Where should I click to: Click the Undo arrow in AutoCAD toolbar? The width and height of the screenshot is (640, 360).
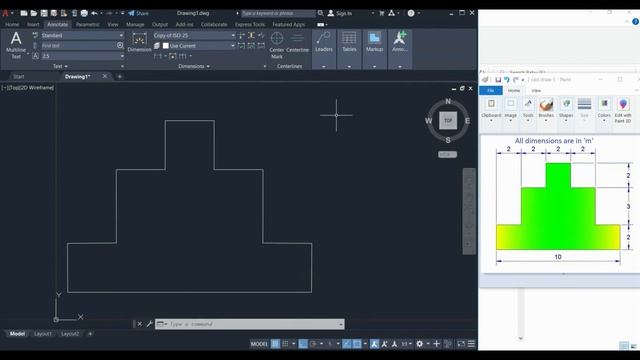click(94, 13)
